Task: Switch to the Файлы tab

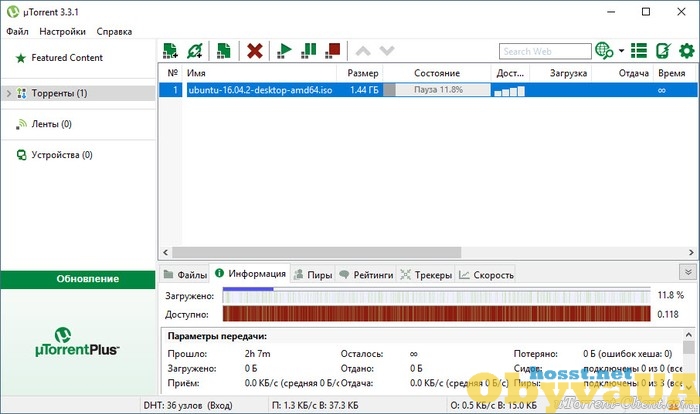Action: (185, 275)
